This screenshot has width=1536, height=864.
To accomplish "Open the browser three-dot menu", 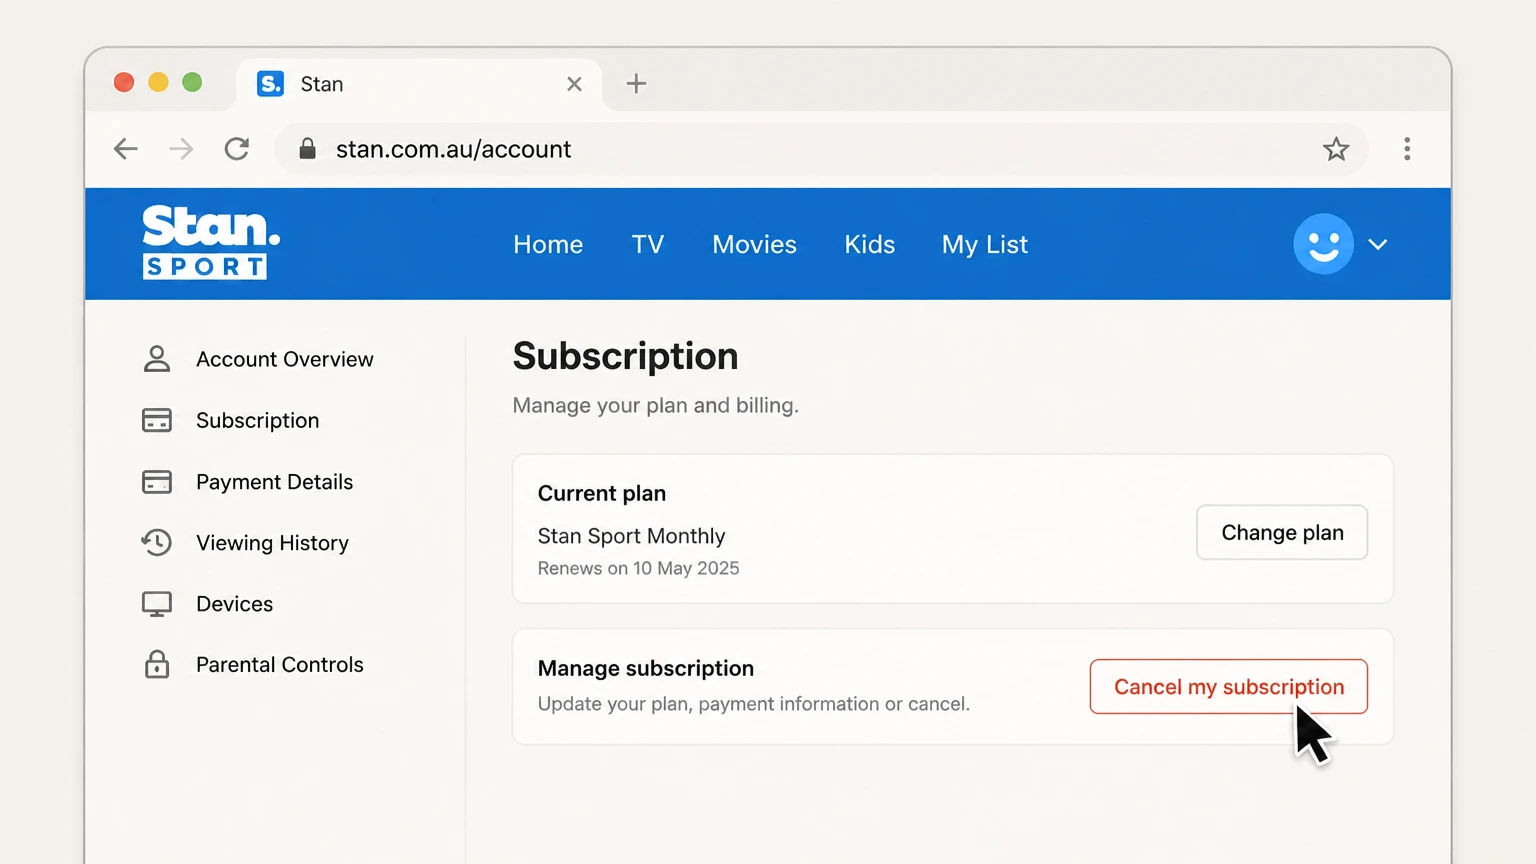I will coord(1407,149).
